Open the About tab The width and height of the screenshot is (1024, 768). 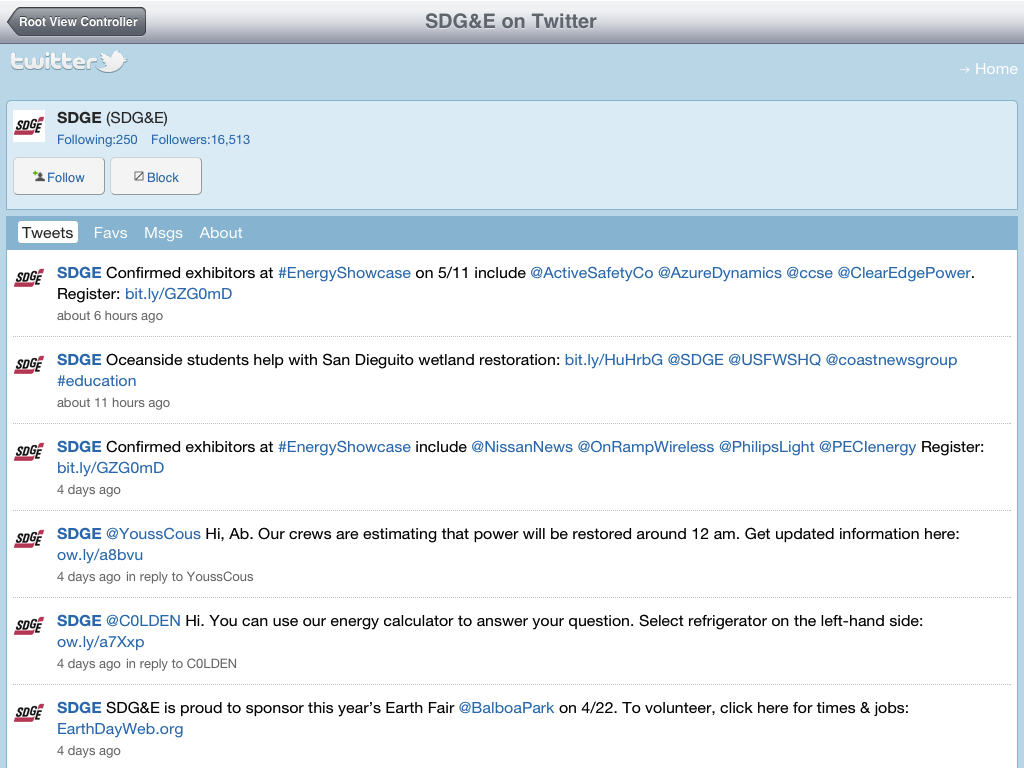(x=221, y=232)
